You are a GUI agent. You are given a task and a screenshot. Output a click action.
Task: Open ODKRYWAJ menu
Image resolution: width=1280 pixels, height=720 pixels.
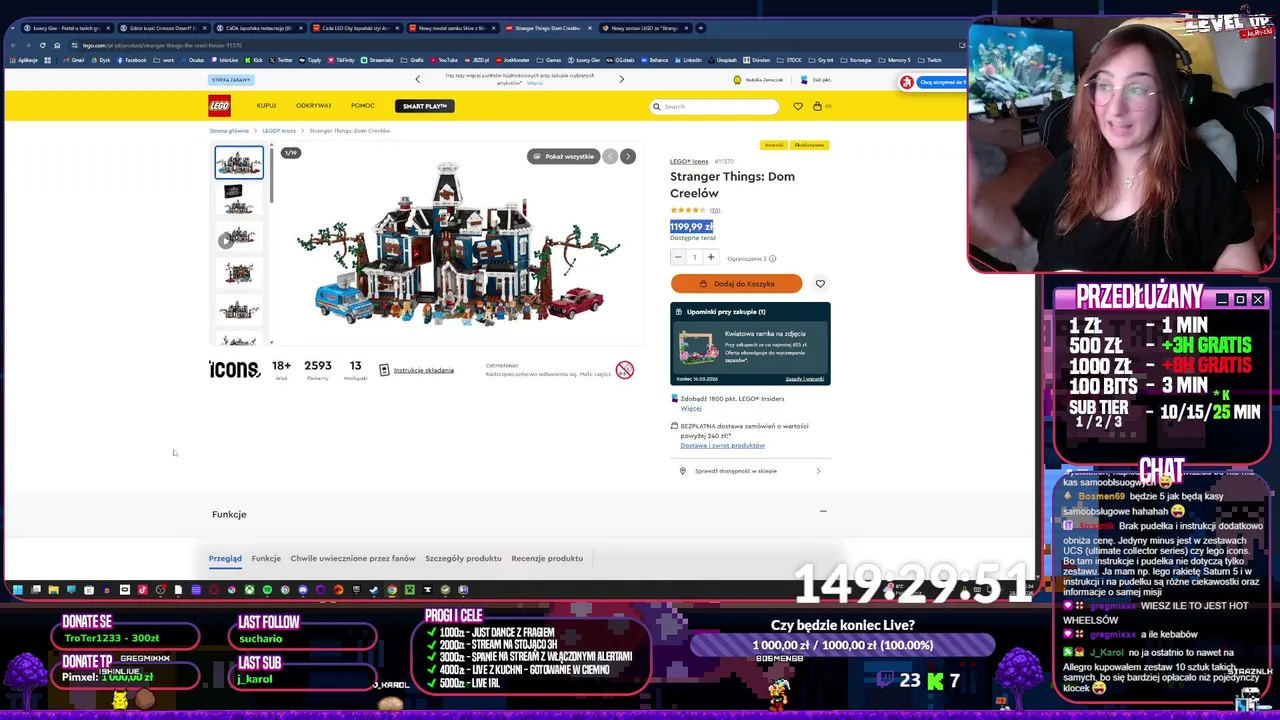(313, 106)
